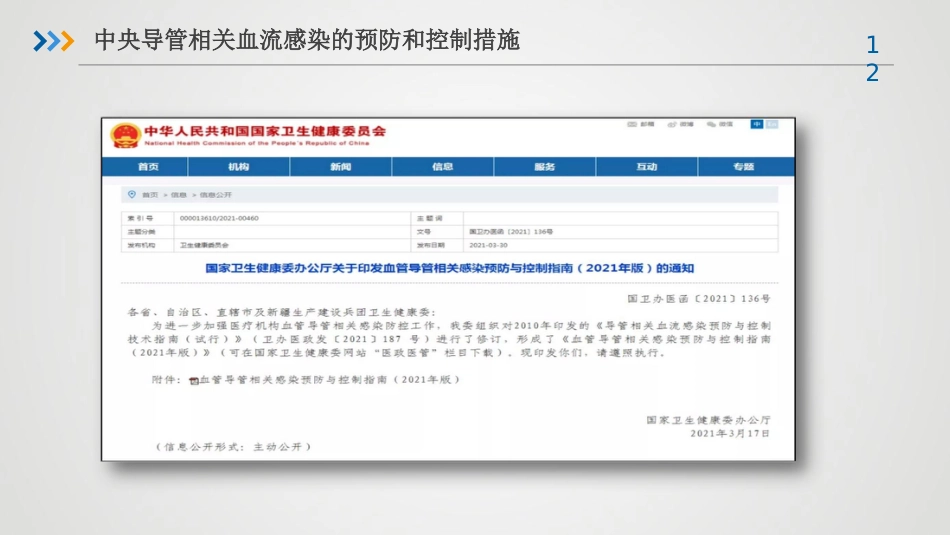Click the salutation line 各省、自治区、直辖市…卫生健康委
950x535 pixels.
coord(282,312)
